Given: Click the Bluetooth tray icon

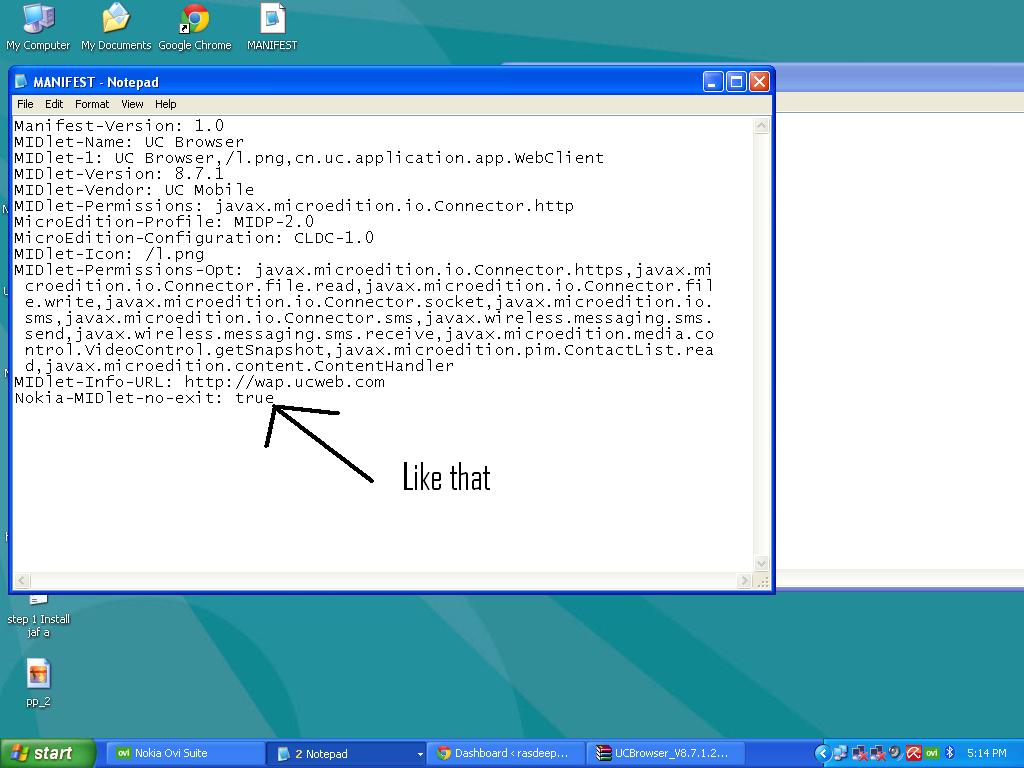Looking at the screenshot, I should (x=950, y=754).
